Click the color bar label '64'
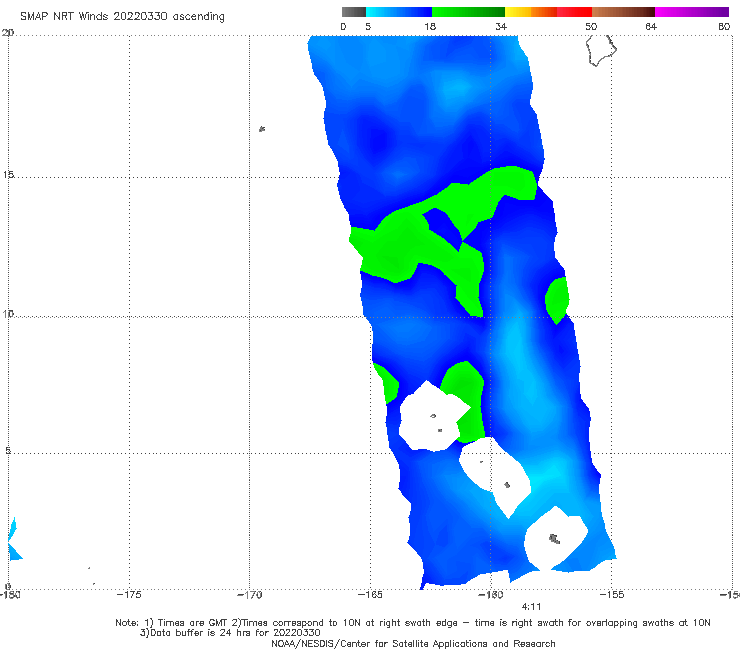 tap(651, 27)
